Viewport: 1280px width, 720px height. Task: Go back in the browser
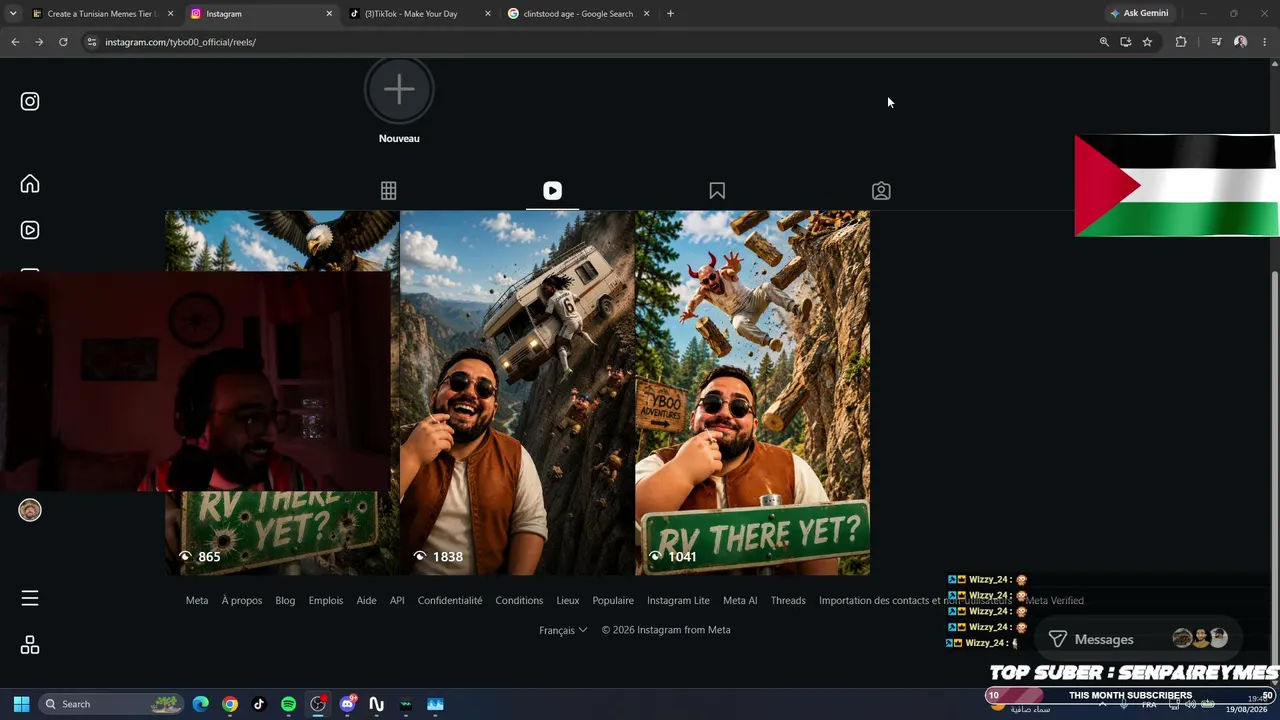pyautogui.click(x=15, y=42)
